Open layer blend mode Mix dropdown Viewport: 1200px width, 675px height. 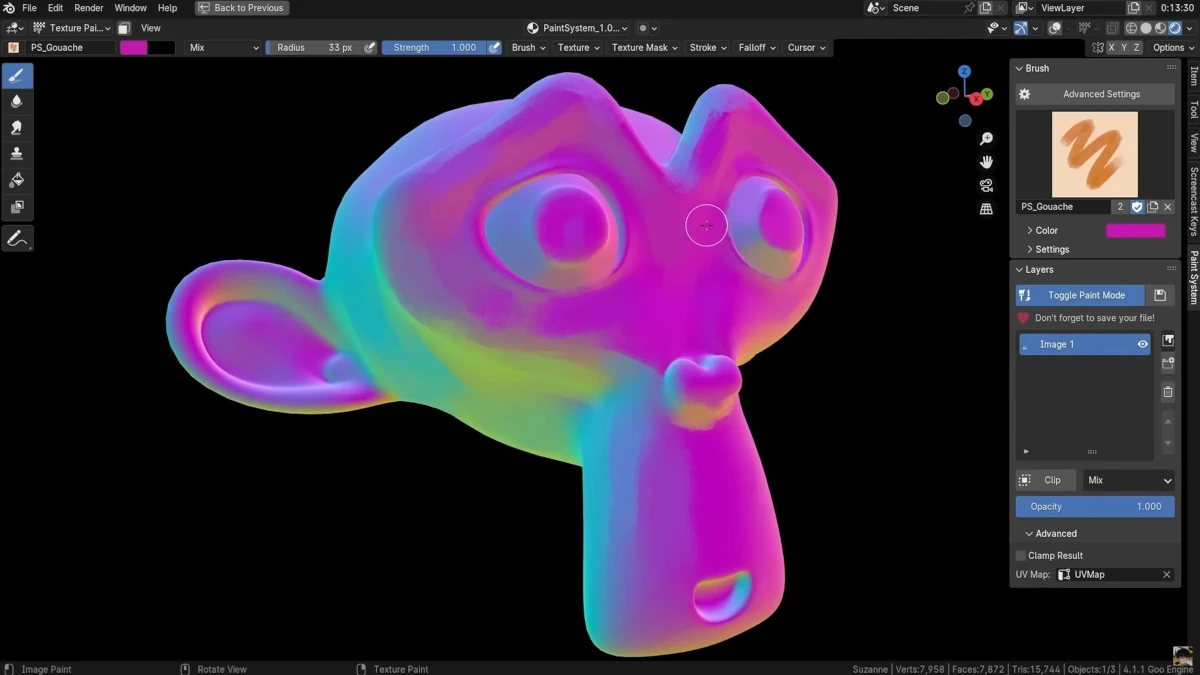pyautogui.click(x=1129, y=480)
